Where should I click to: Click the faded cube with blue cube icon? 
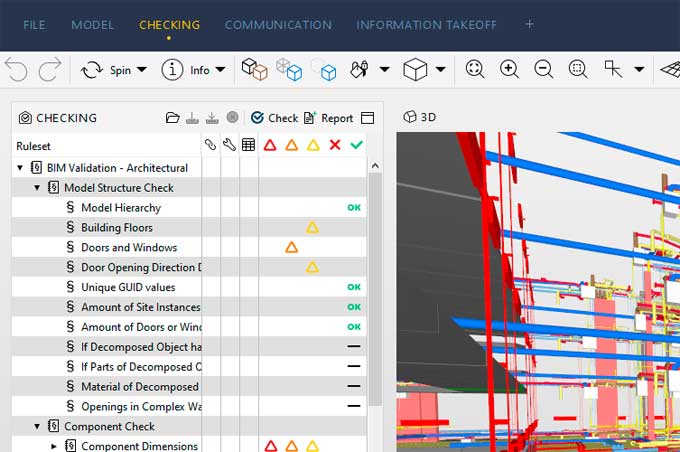(324, 69)
